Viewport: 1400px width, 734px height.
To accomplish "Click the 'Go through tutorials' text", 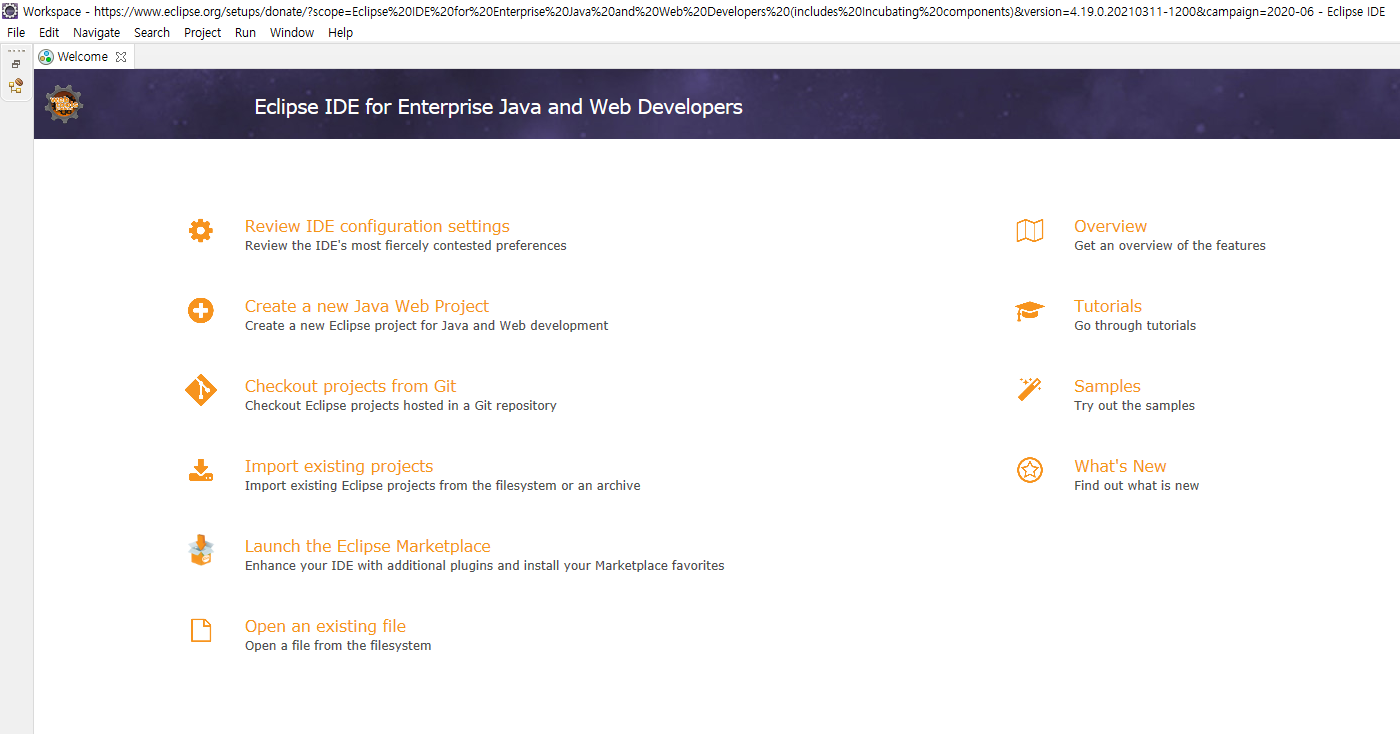I will (1135, 326).
